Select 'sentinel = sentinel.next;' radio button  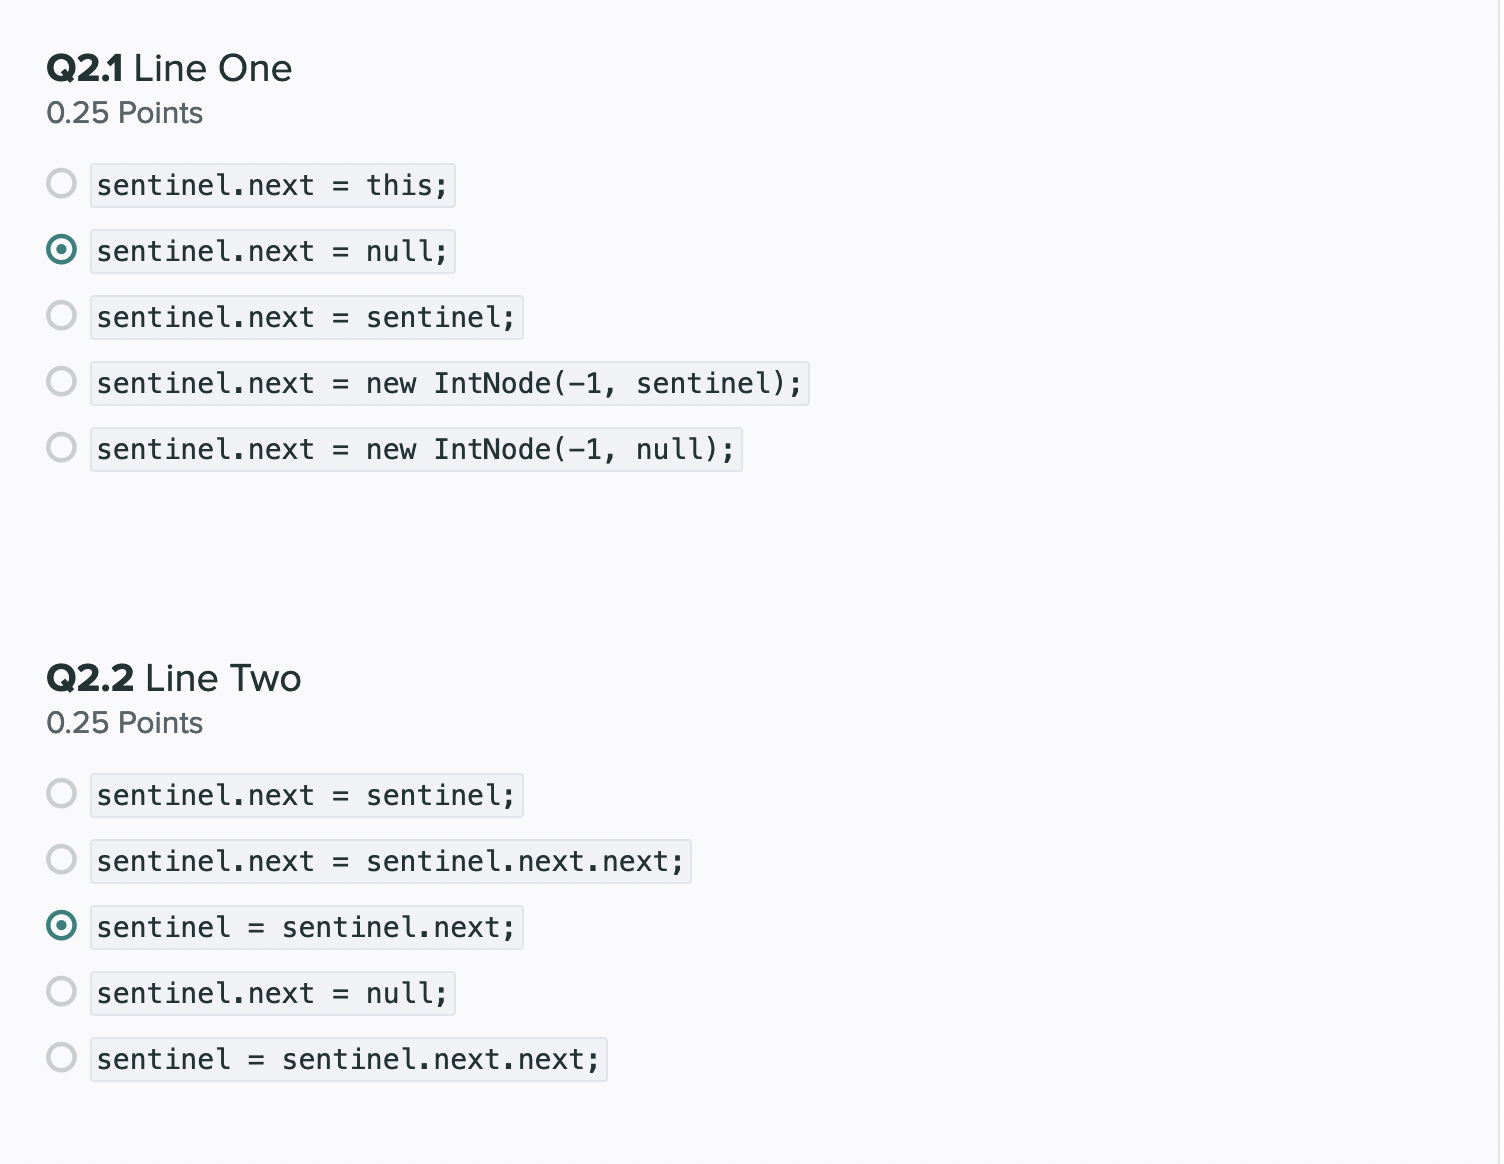(62, 926)
